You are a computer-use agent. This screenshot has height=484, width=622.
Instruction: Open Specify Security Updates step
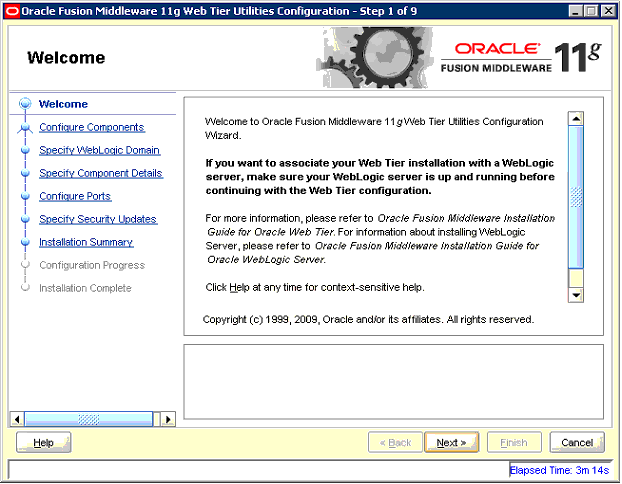[98, 219]
